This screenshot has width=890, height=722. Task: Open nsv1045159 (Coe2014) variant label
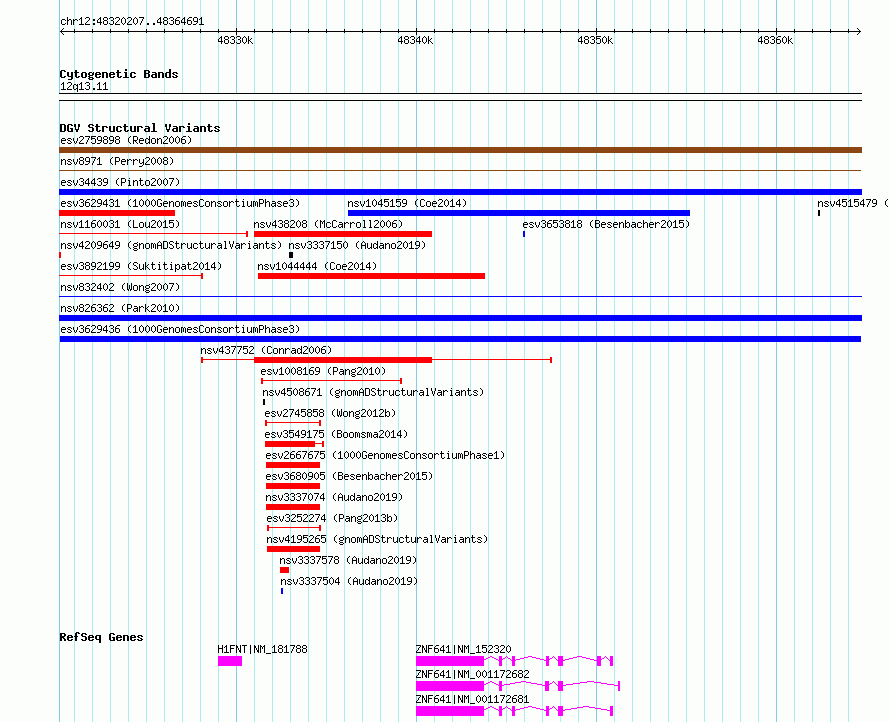click(x=407, y=203)
